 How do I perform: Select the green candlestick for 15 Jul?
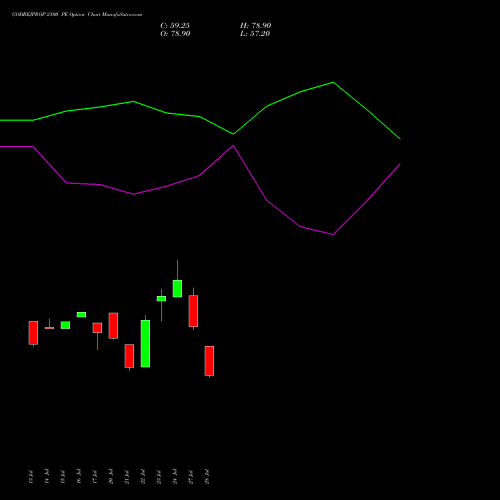pos(65,325)
